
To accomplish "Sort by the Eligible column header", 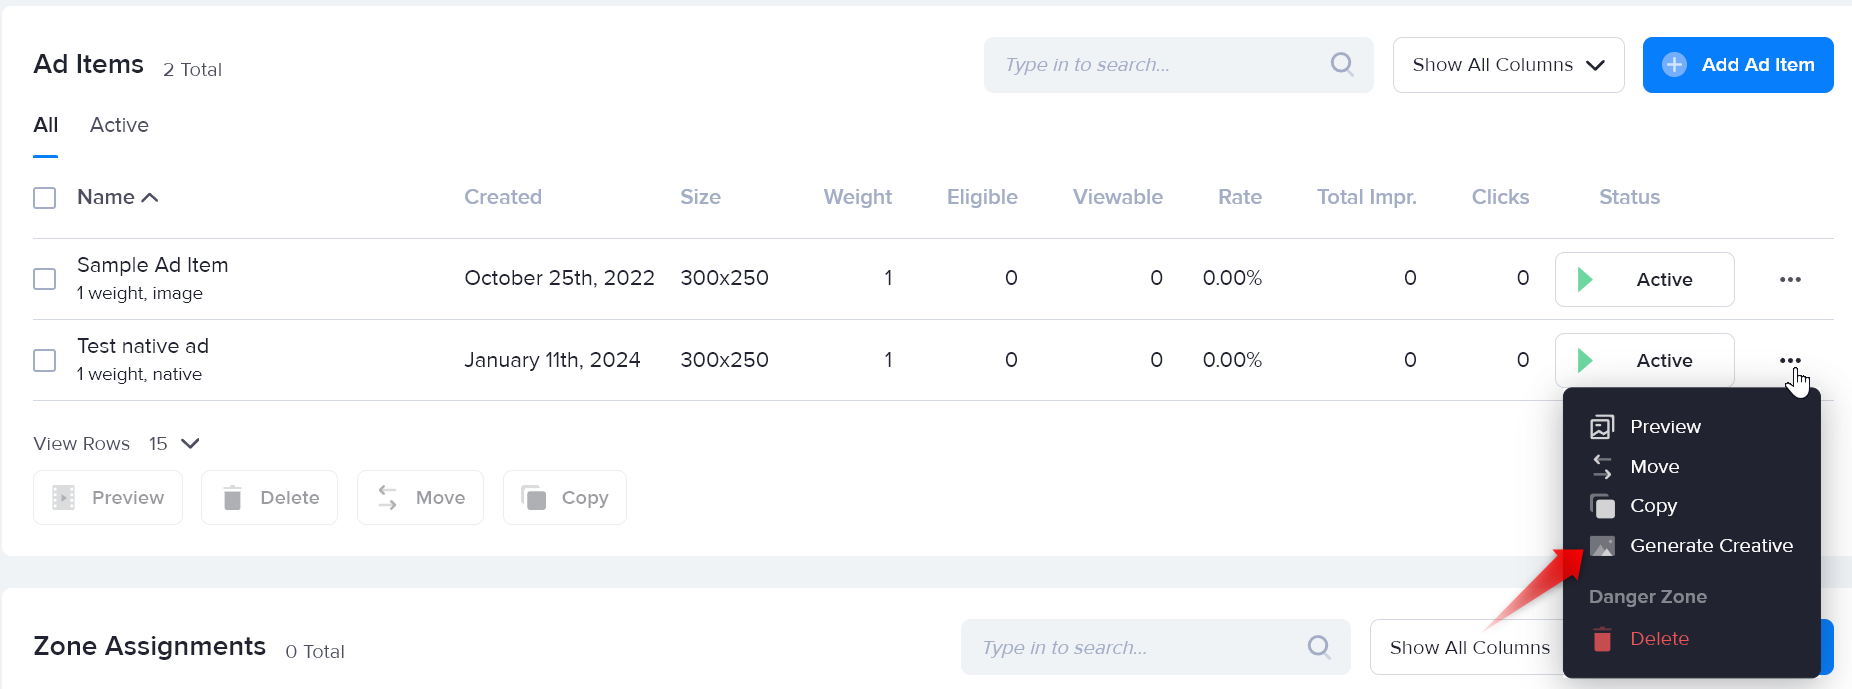I will [x=982, y=197].
